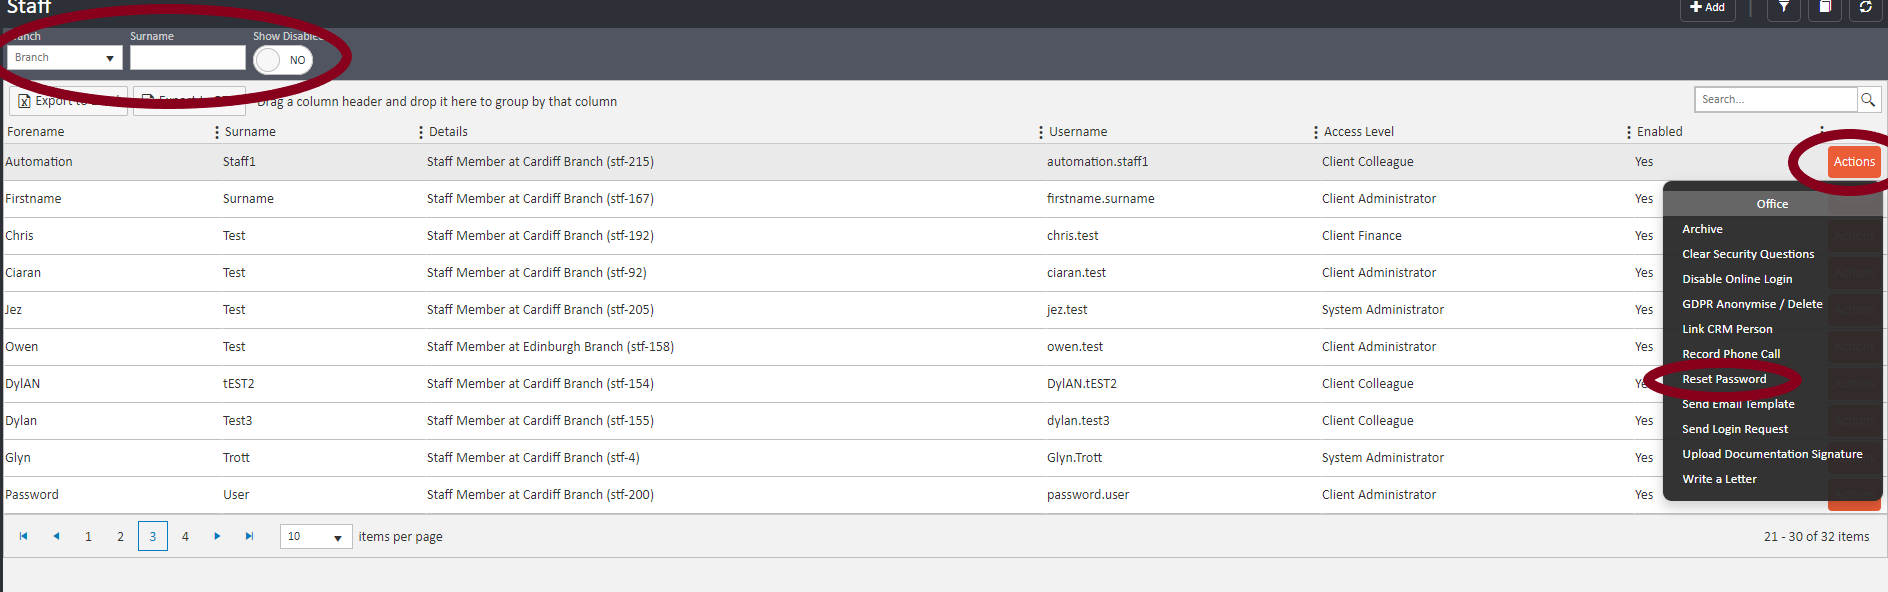This screenshot has height=592, width=1888.
Task: Click the orange Actions button for Automation
Action: coord(1854,162)
